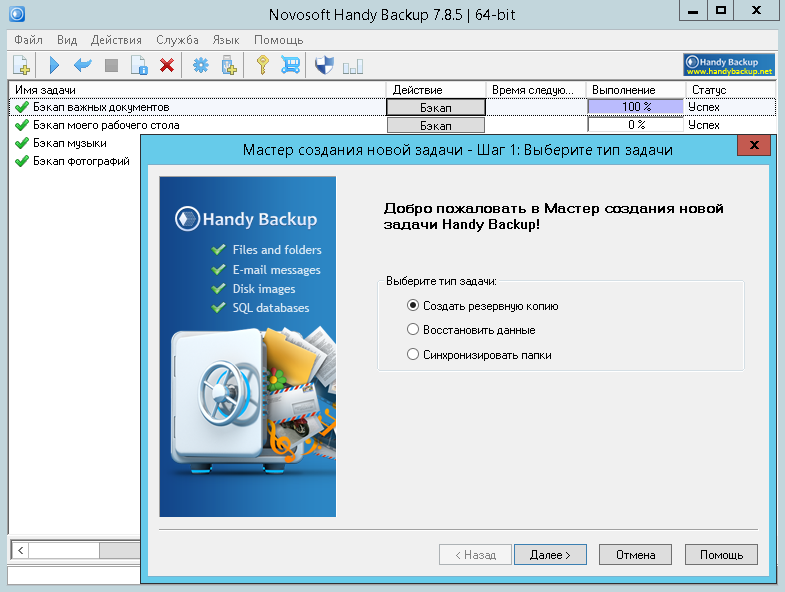Viewport: 785px width, 592px height.
Task: Click the Статус column header
Action: pyautogui.click(x=730, y=90)
